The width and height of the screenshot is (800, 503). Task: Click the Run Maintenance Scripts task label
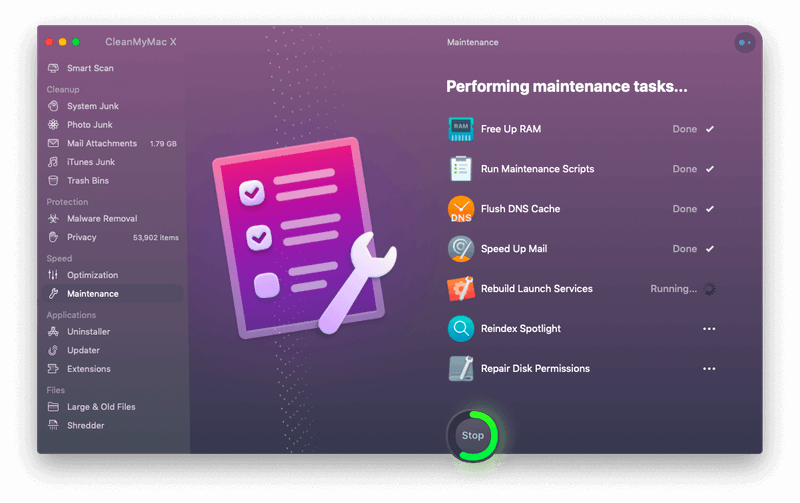(x=537, y=169)
